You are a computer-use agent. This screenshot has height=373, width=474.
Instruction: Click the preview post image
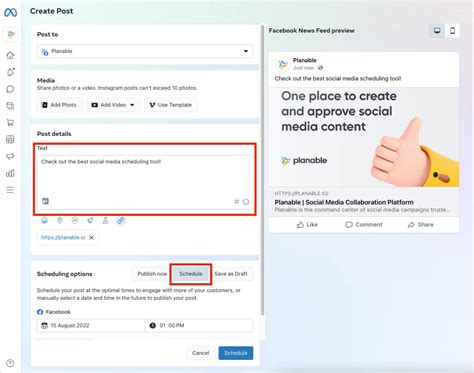pos(364,137)
